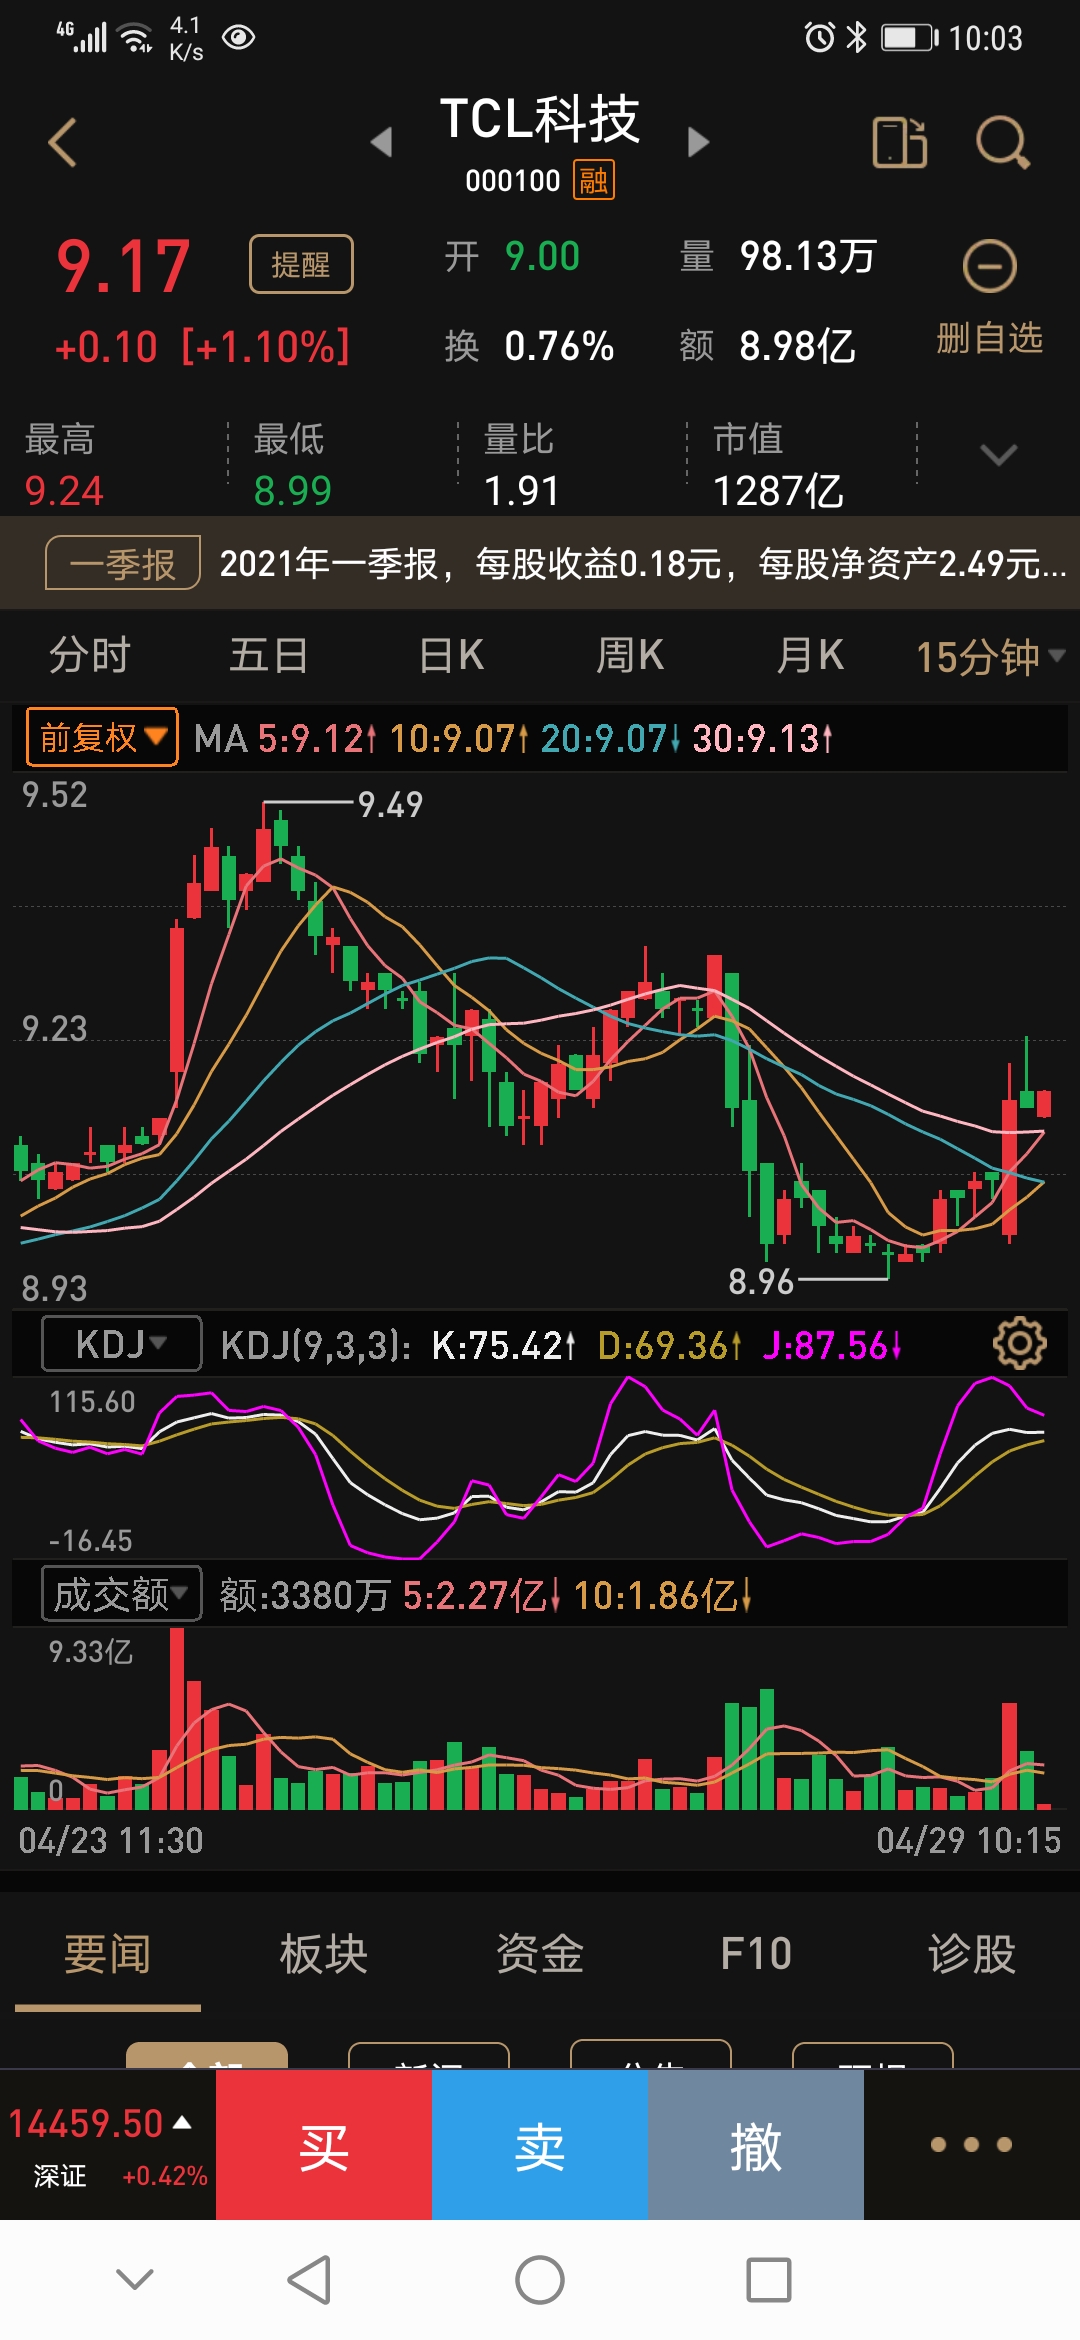Tap the 04/29 10:15 date label
This screenshot has width=1080, height=2340.
point(968,1840)
